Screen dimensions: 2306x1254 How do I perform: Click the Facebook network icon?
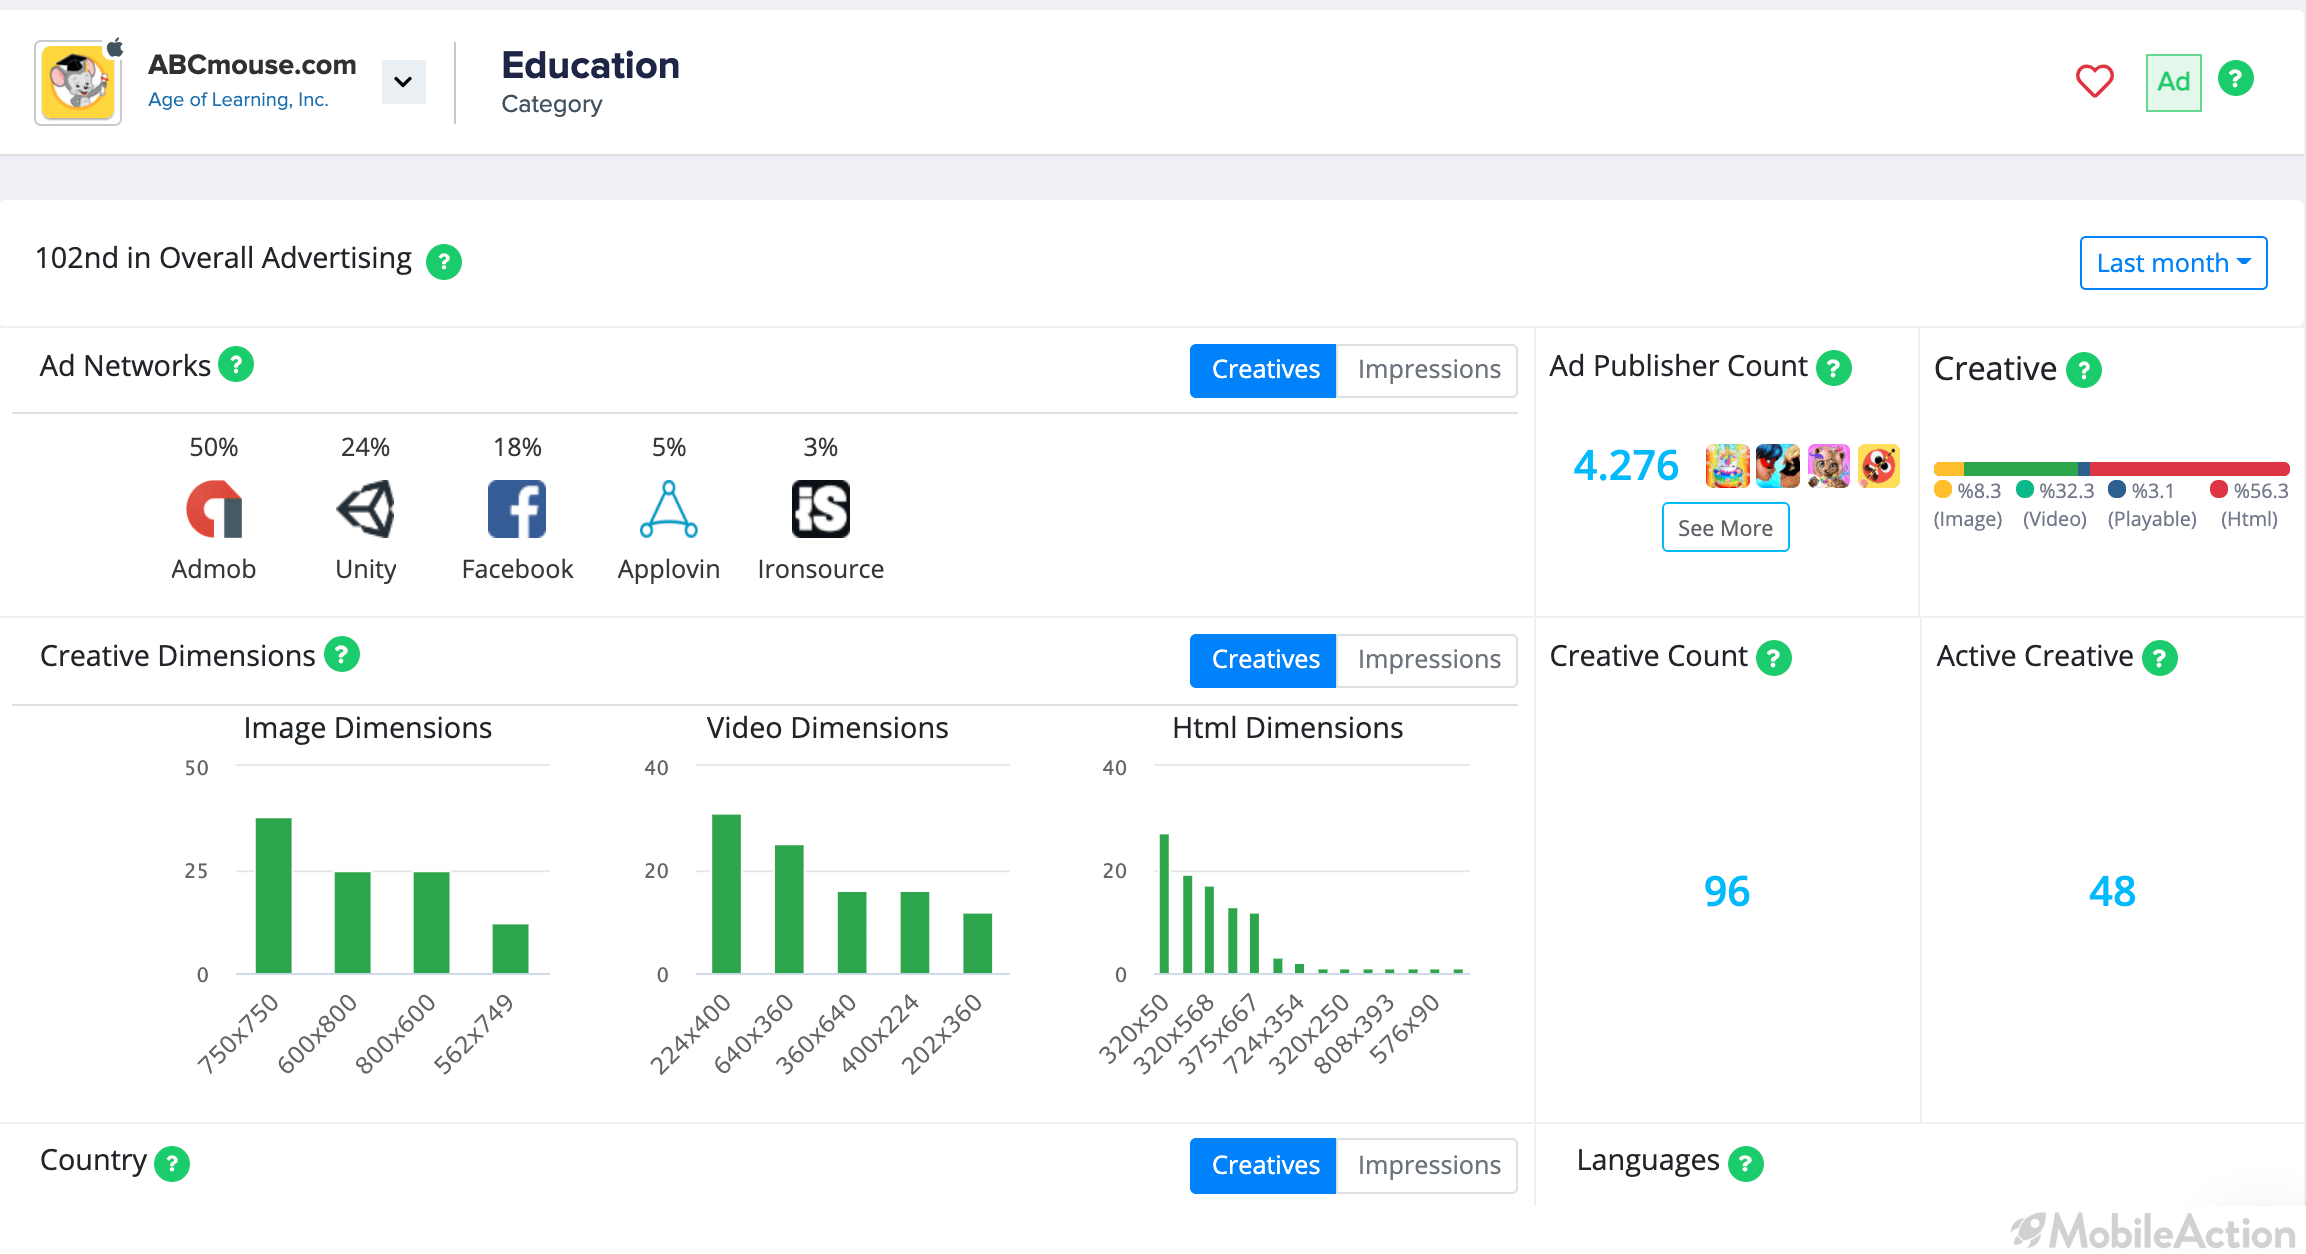517,509
